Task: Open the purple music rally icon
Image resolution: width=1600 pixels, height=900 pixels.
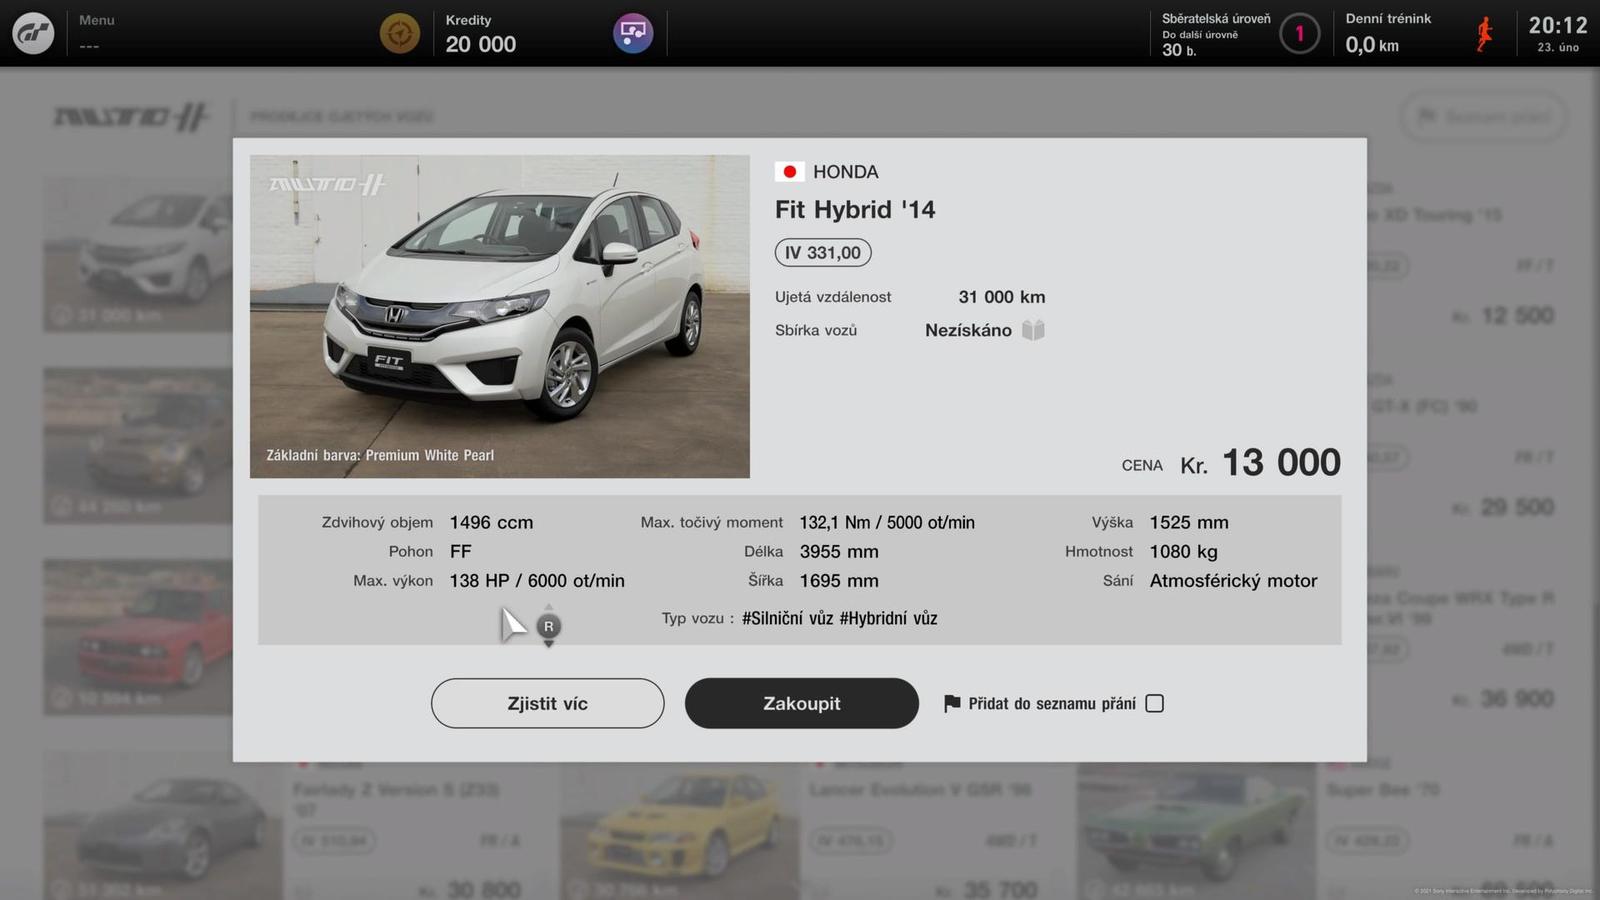Action: [x=633, y=34]
